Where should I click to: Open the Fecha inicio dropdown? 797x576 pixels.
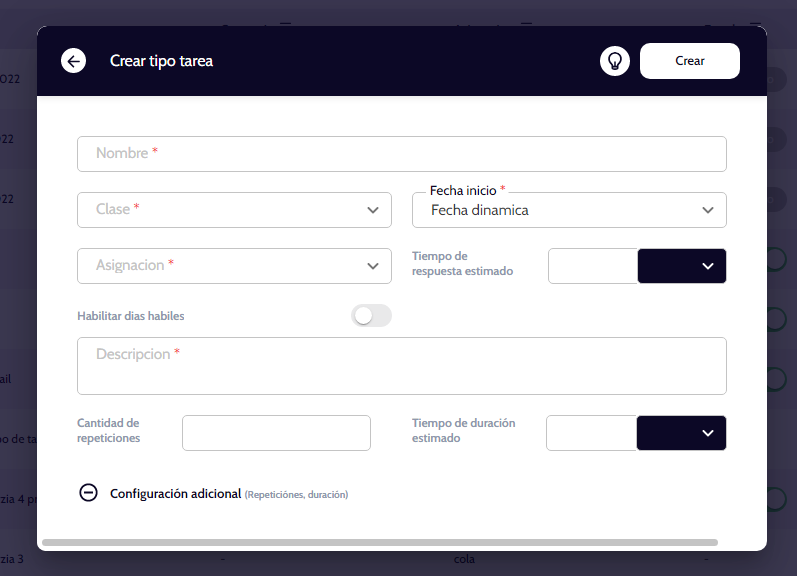568,210
